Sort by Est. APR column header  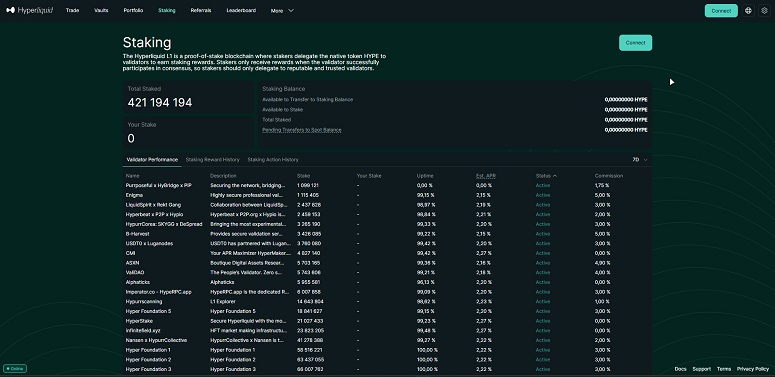[x=486, y=176]
